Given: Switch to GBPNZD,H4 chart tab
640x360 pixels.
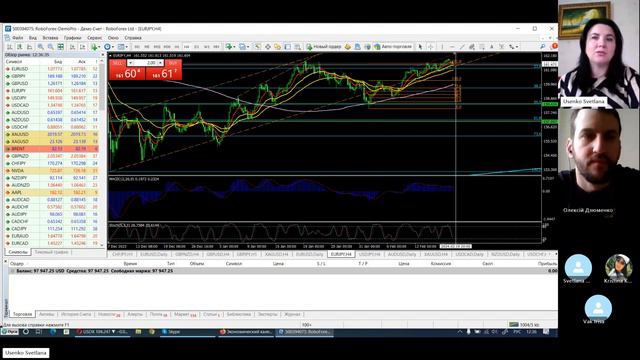Looking at the screenshot, I should [x=187, y=254].
